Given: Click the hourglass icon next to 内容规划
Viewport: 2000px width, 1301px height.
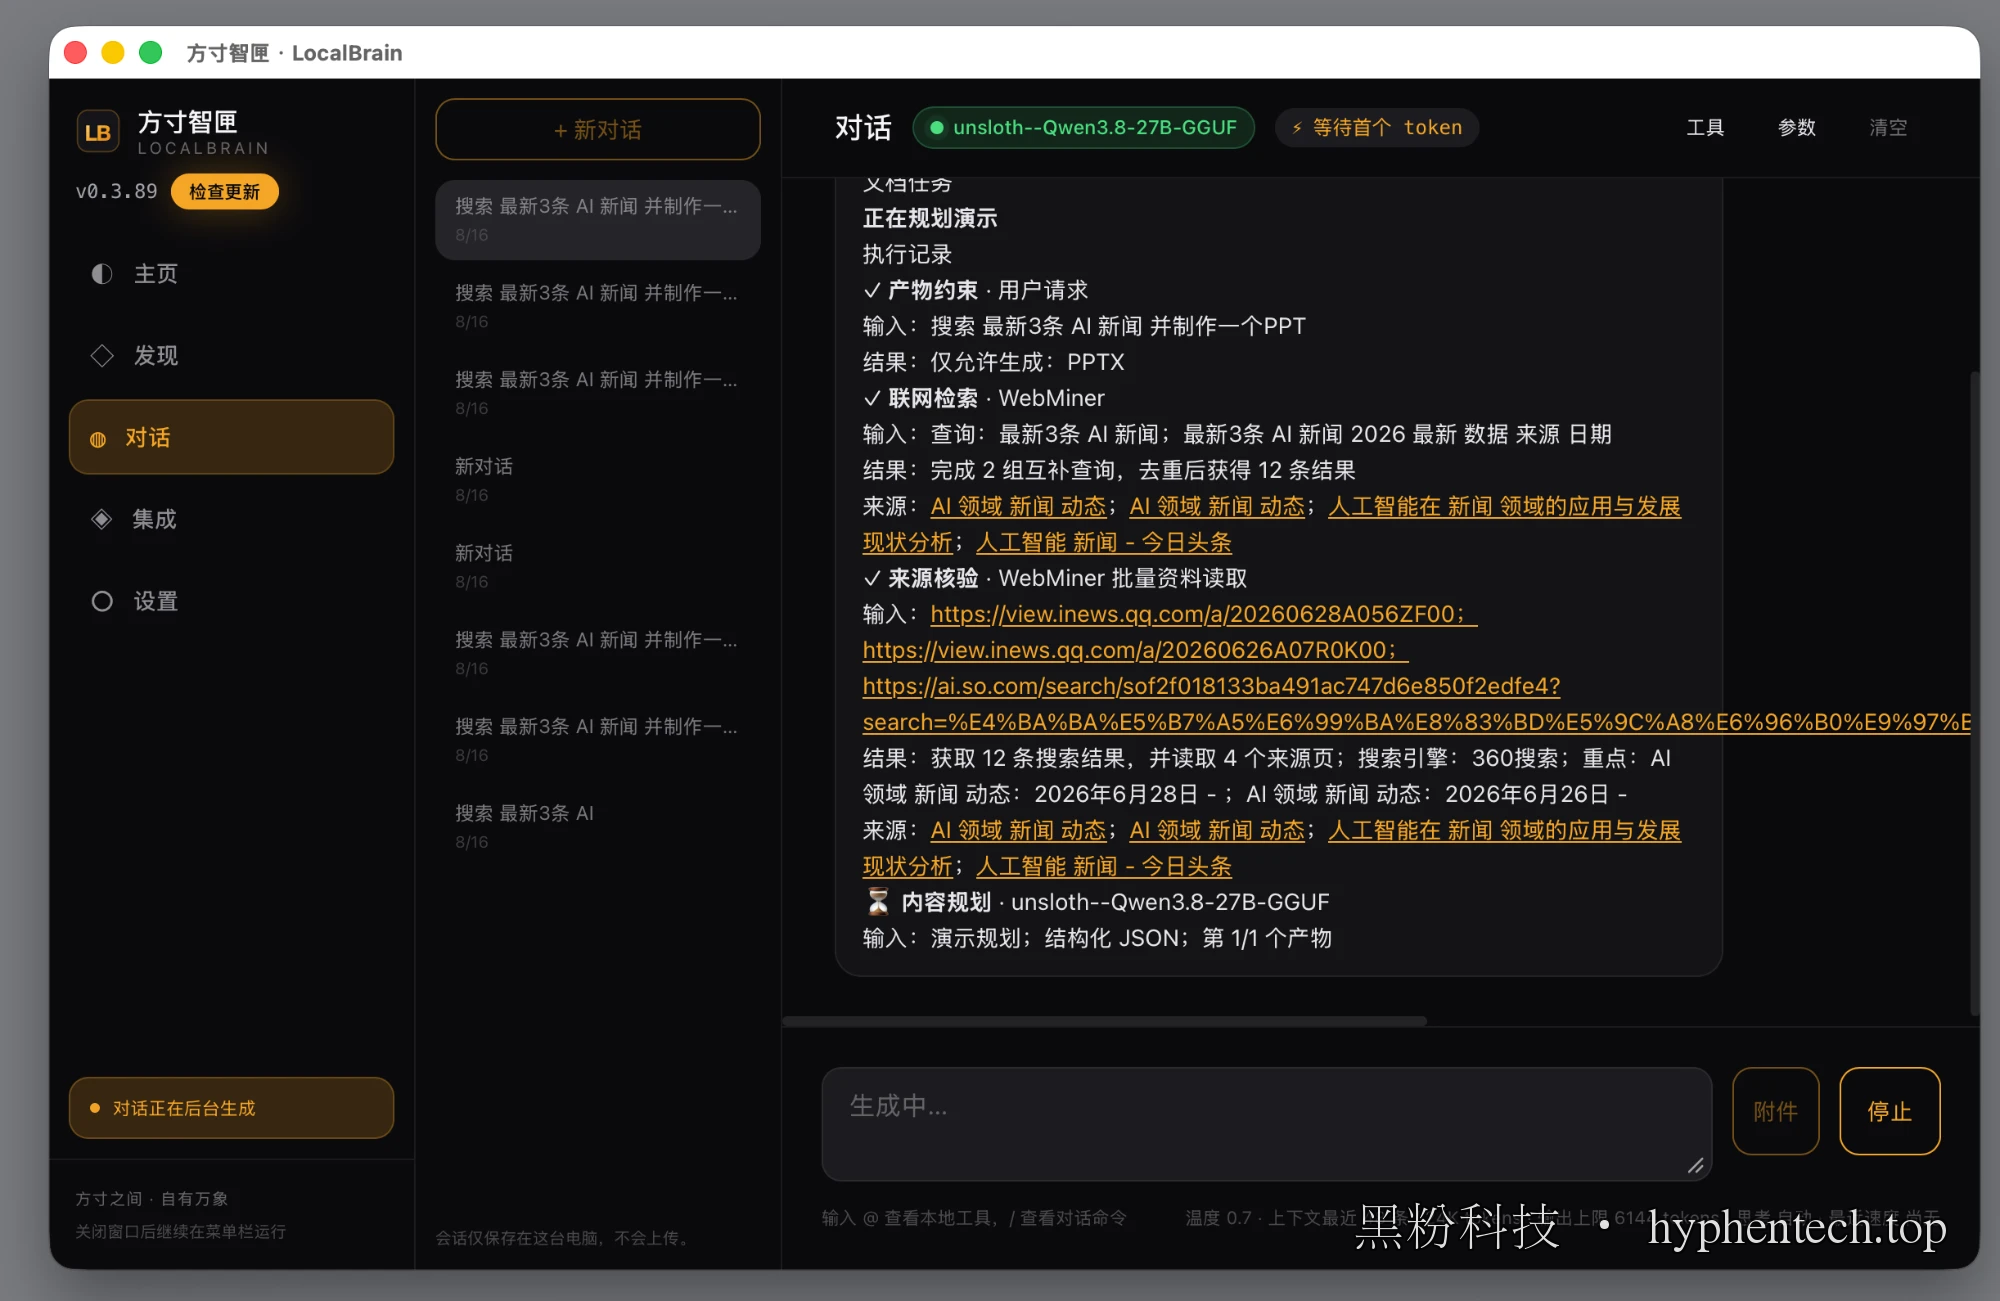Looking at the screenshot, I should coord(878,902).
